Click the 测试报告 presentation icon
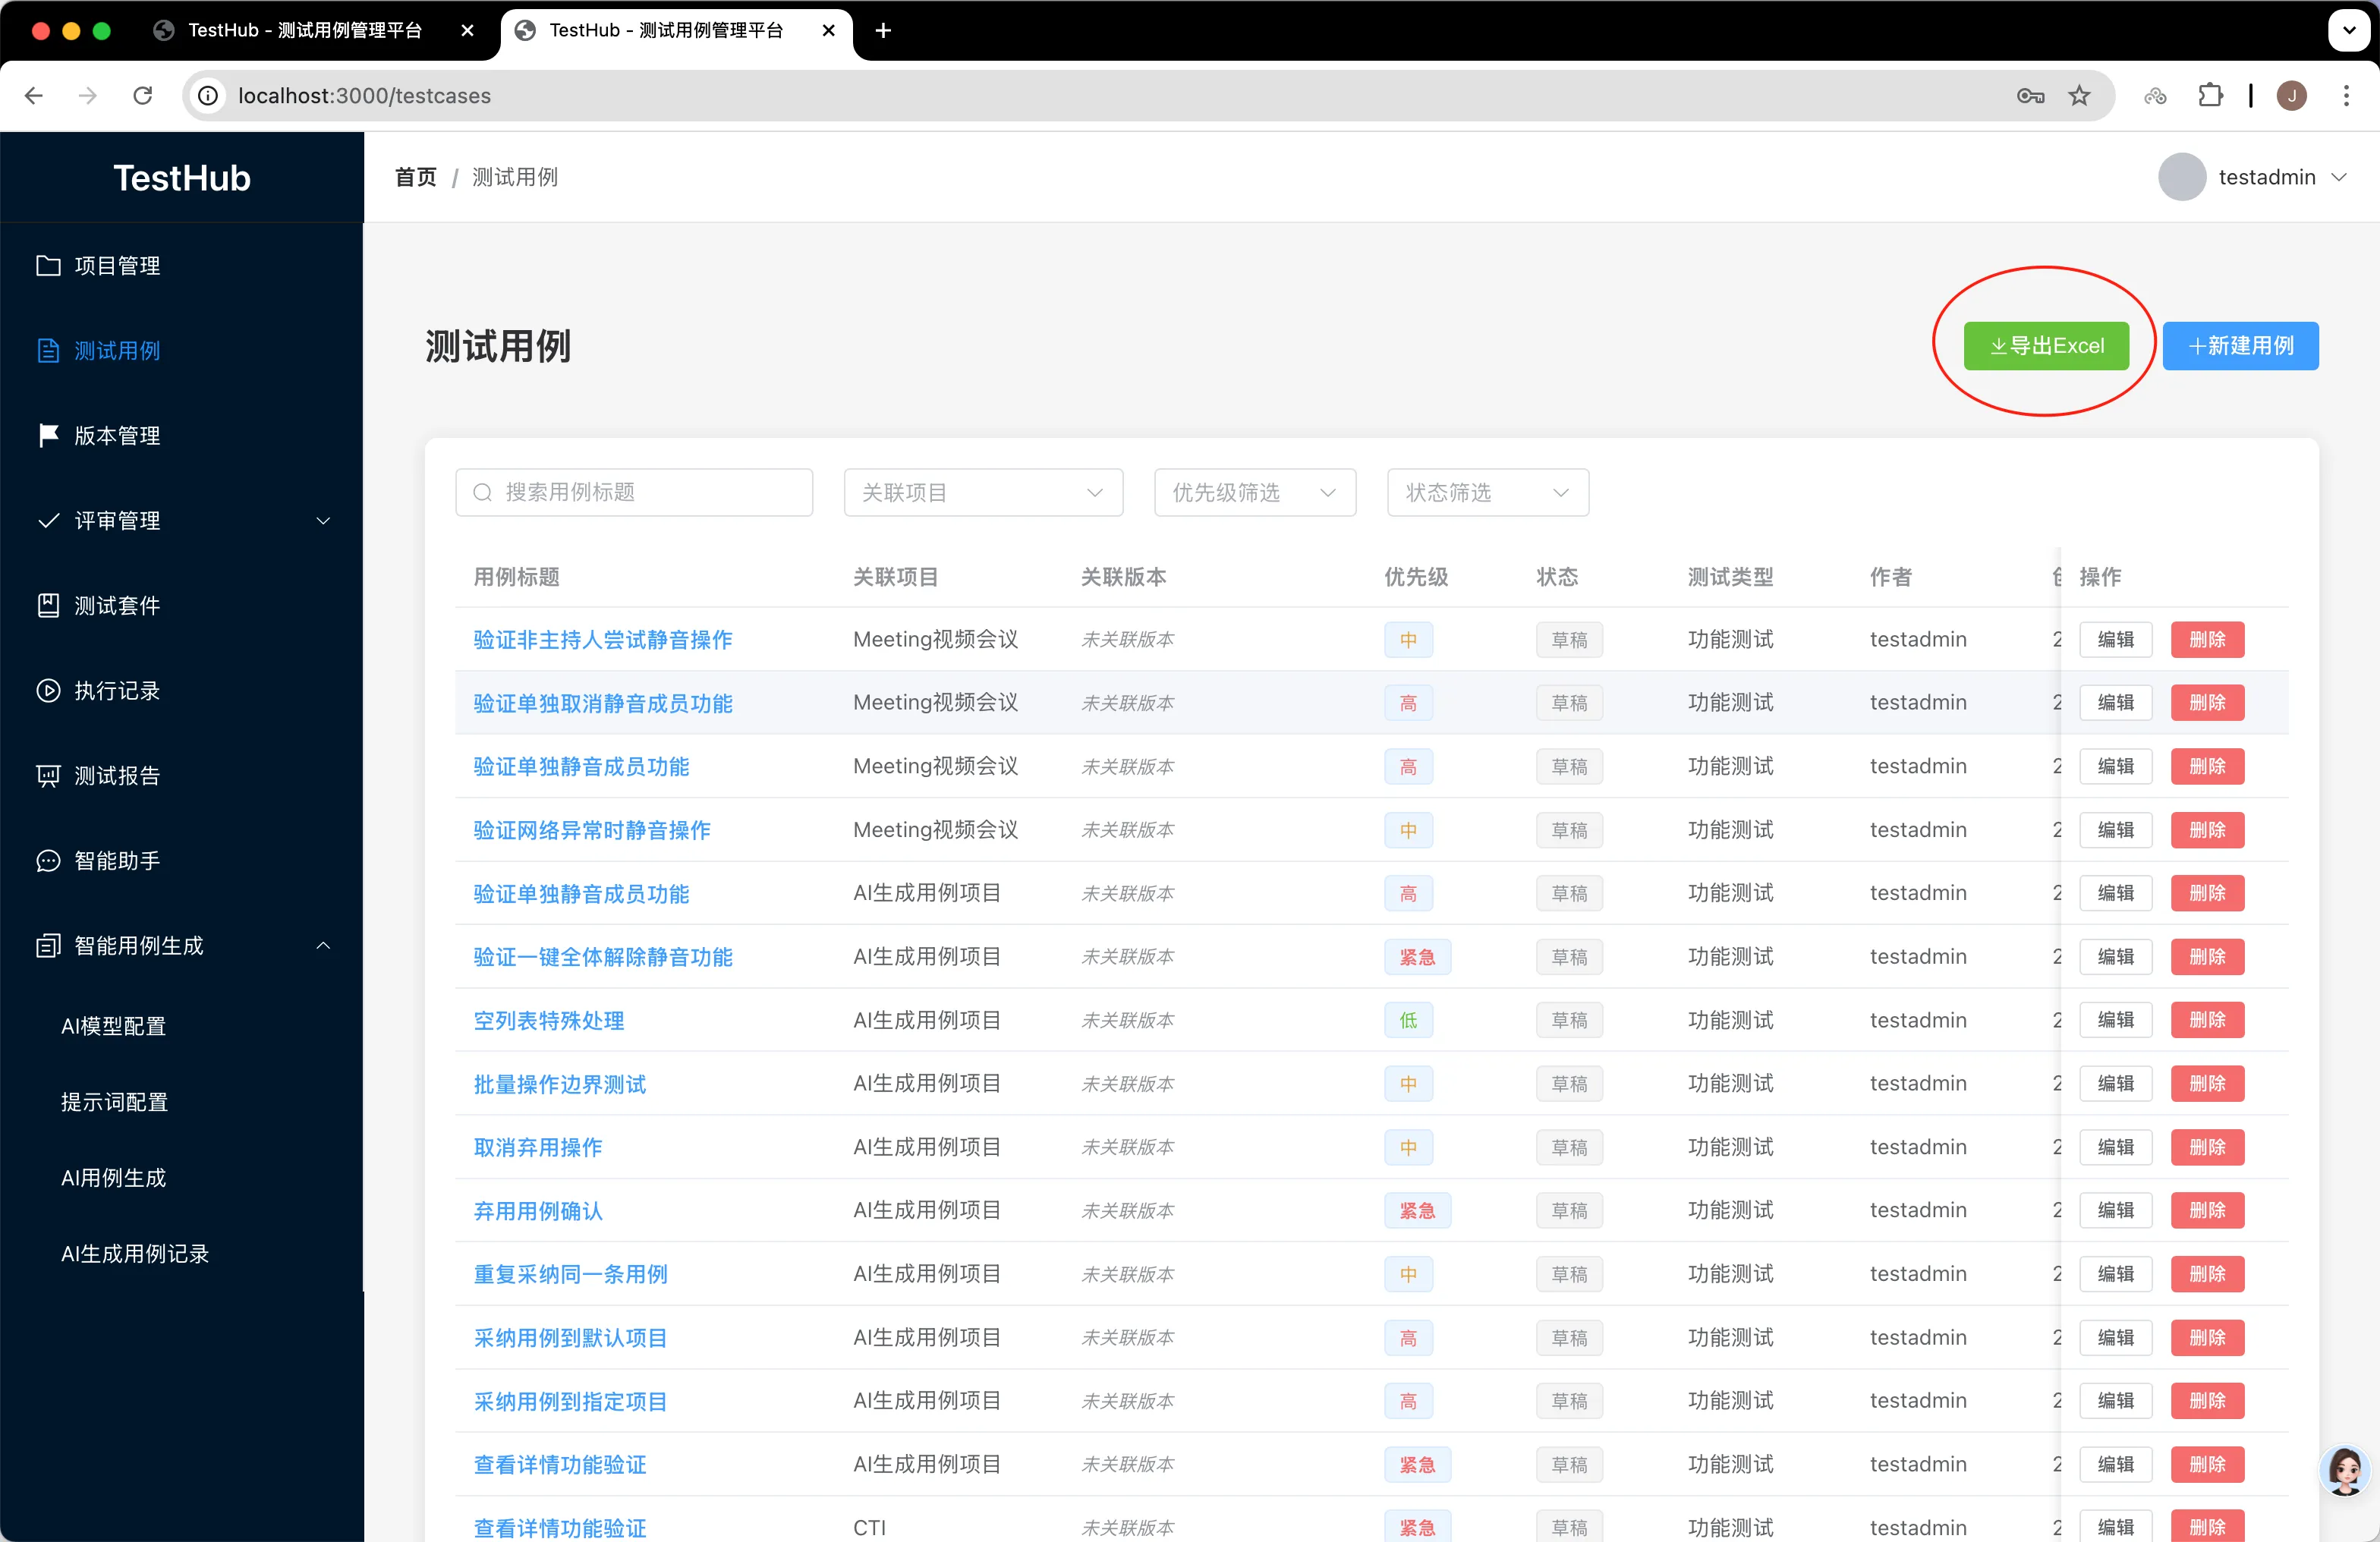This screenshot has height=1542, width=2380. pyautogui.click(x=48, y=776)
